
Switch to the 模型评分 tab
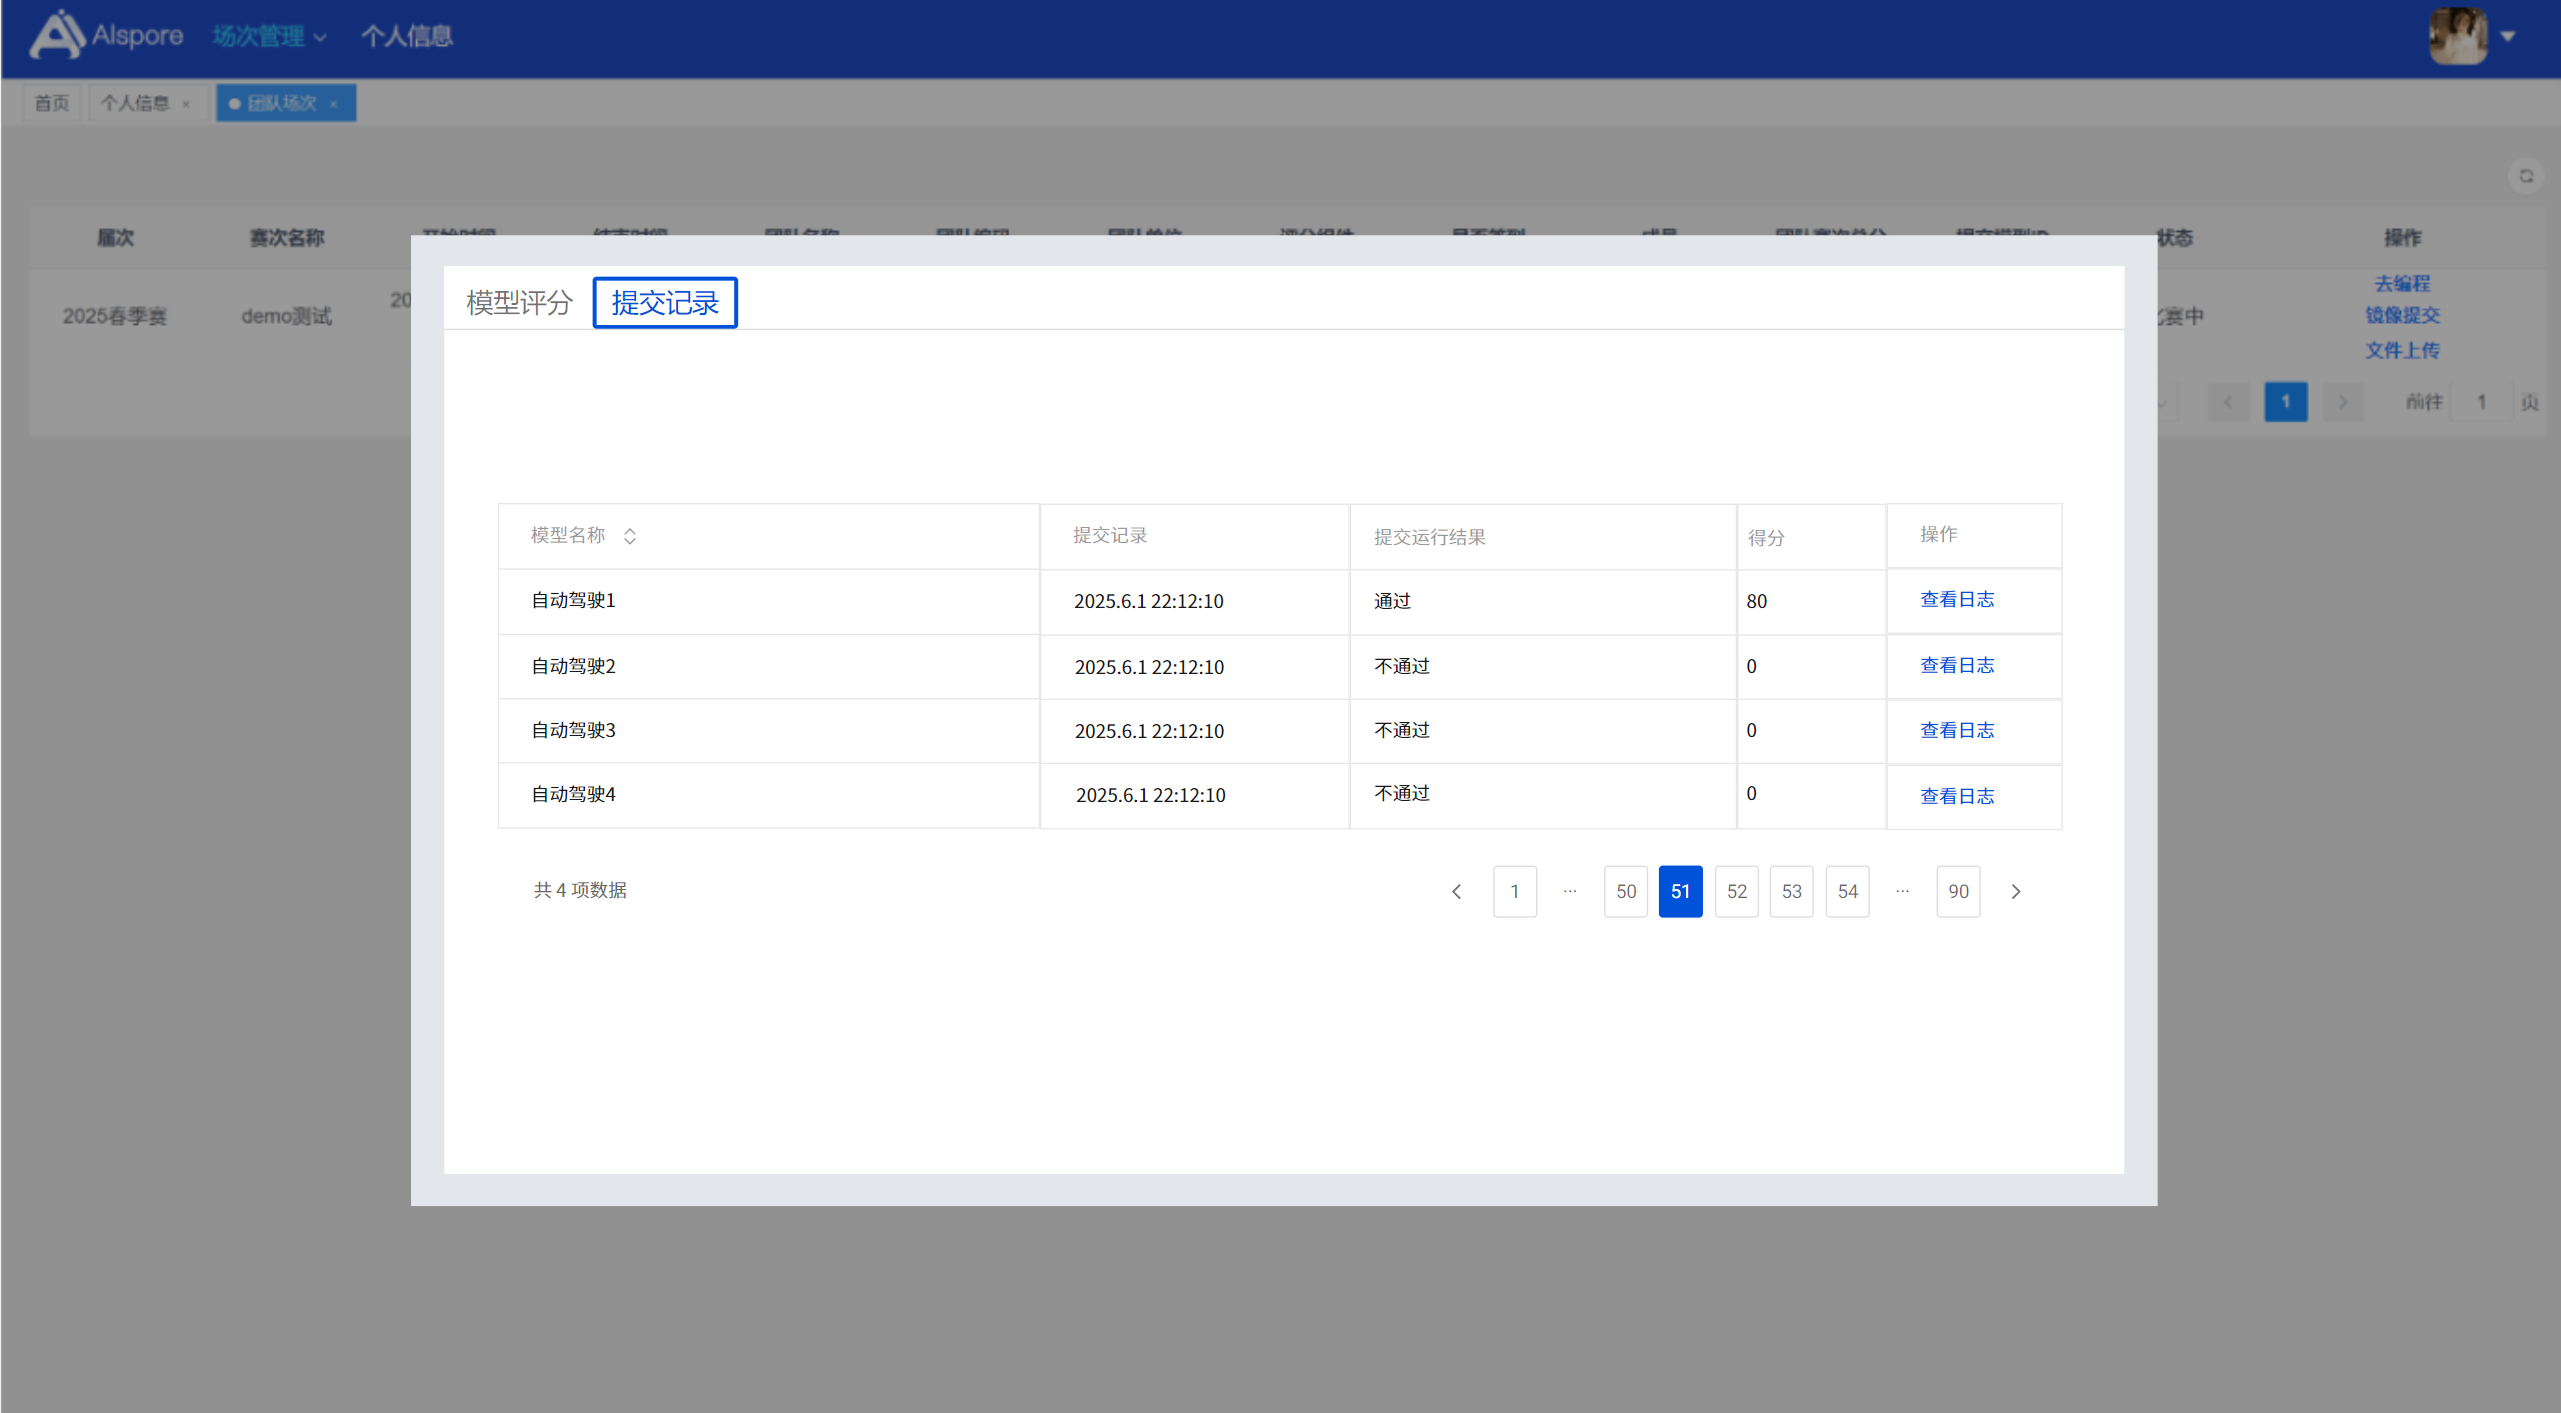(x=518, y=303)
